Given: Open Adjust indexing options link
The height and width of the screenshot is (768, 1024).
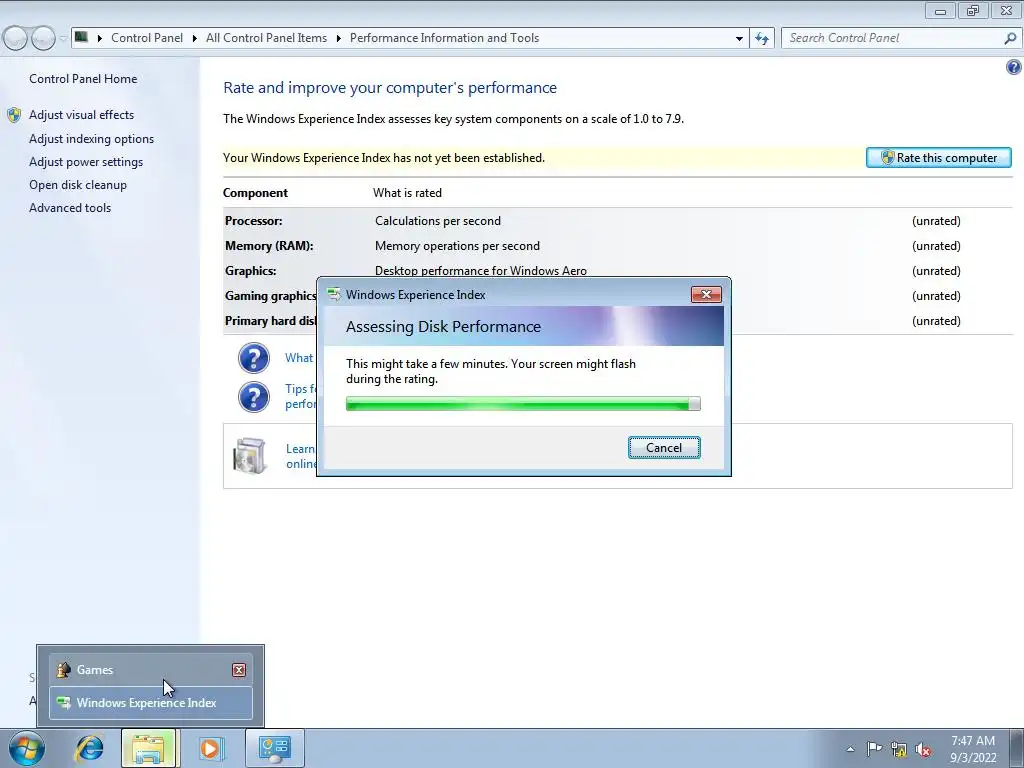Looking at the screenshot, I should pos(91,139).
